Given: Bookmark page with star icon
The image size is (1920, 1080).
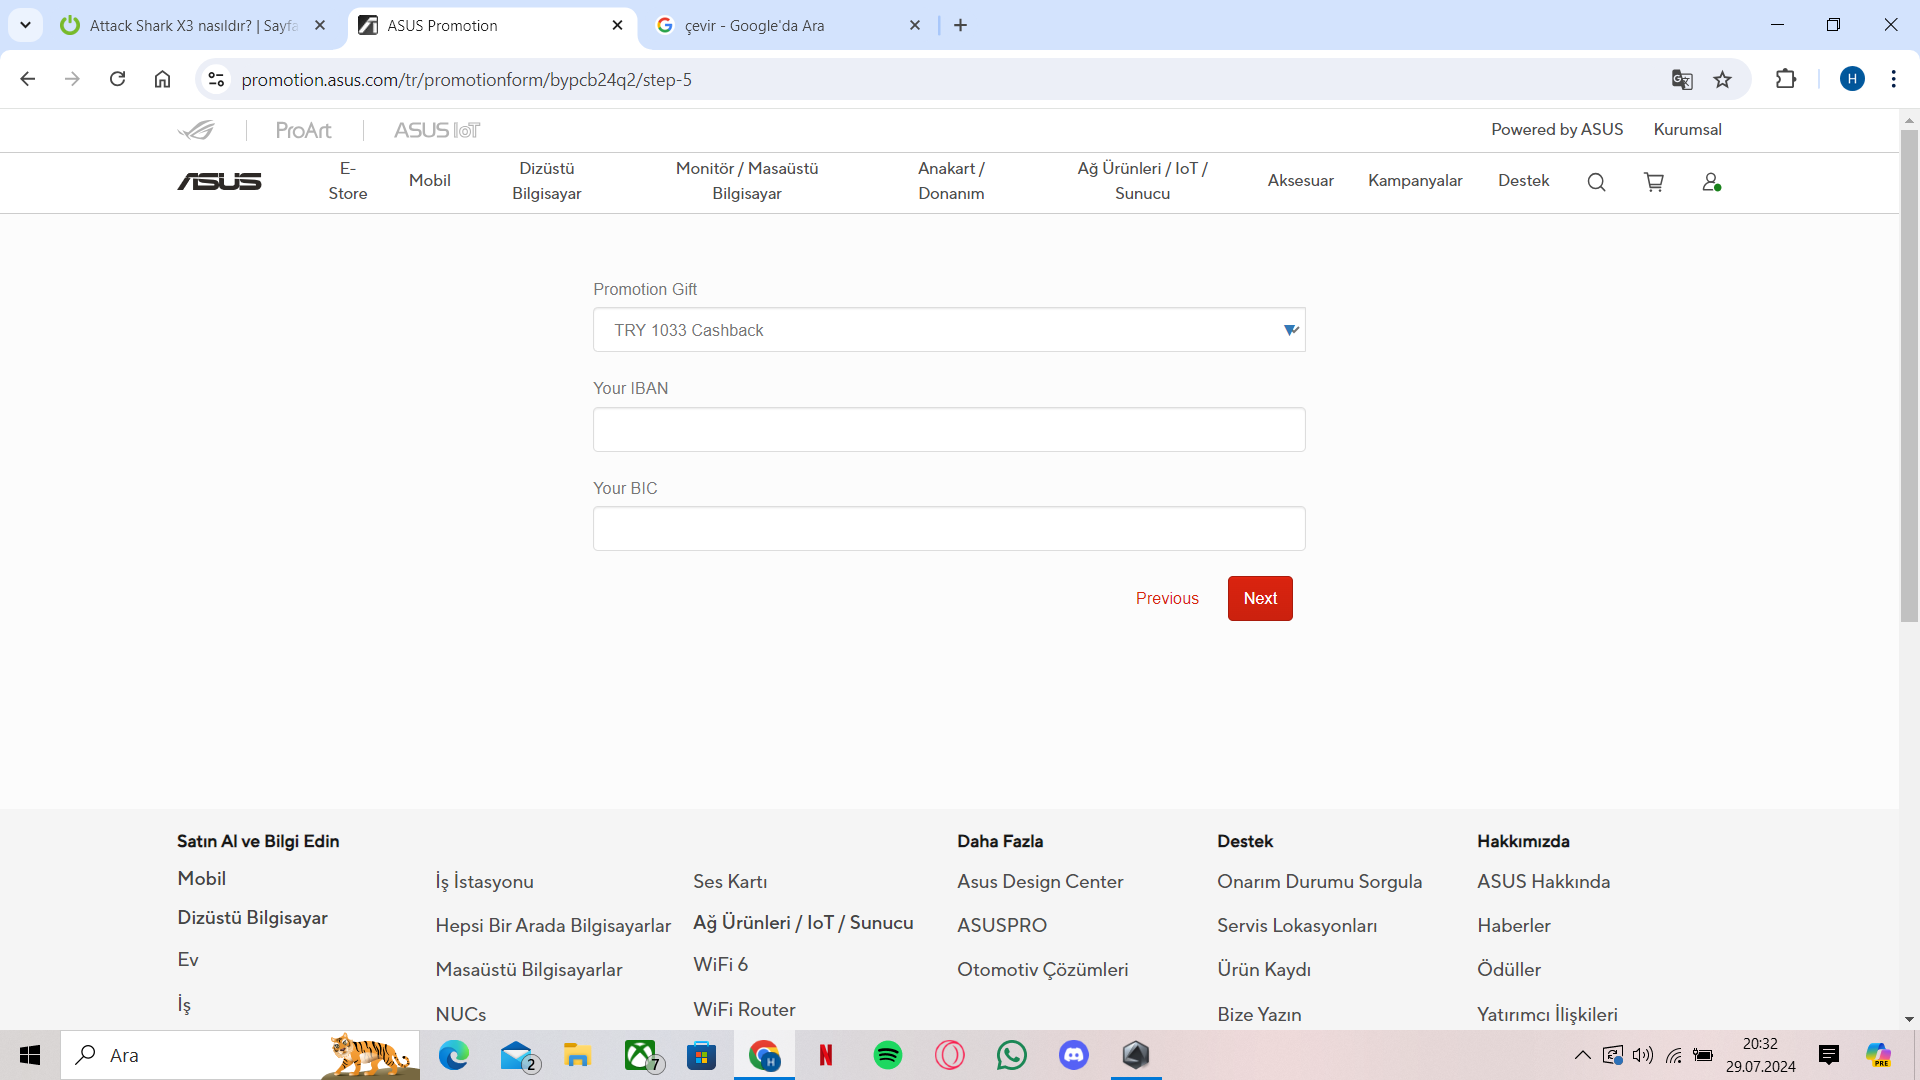Looking at the screenshot, I should (x=1722, y=80).
